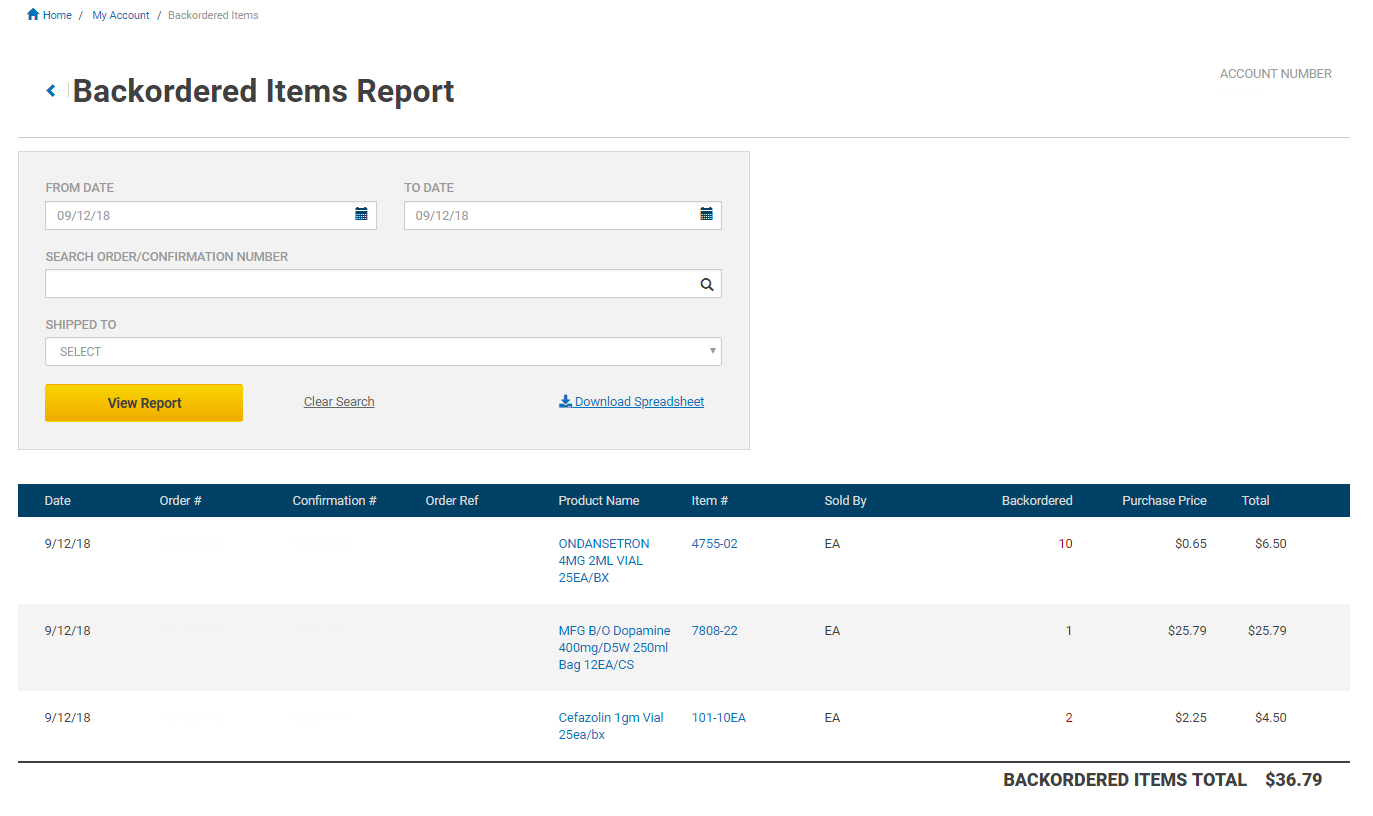
Task: Select item number 4755-02
Action: (x=714, y=544)
